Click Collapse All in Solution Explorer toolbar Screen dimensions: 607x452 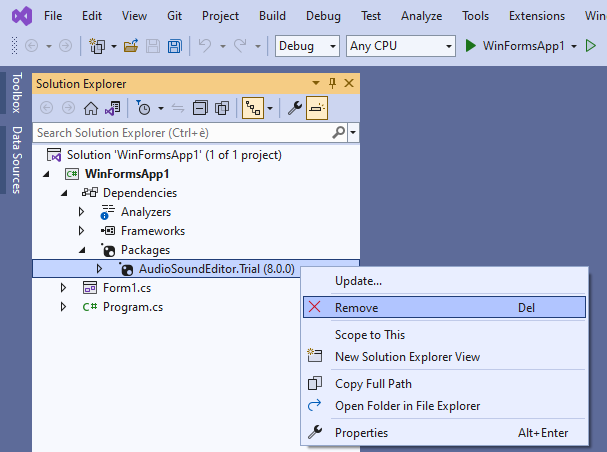click(200, 108)
